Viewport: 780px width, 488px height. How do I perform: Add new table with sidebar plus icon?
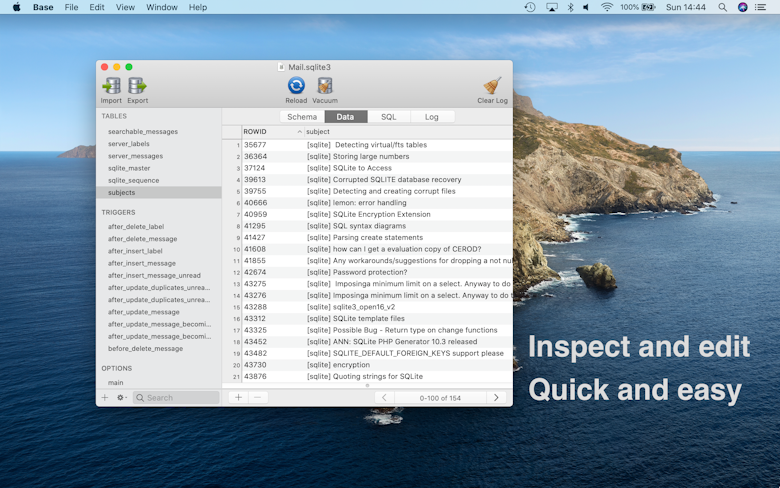tap(104, 397)
